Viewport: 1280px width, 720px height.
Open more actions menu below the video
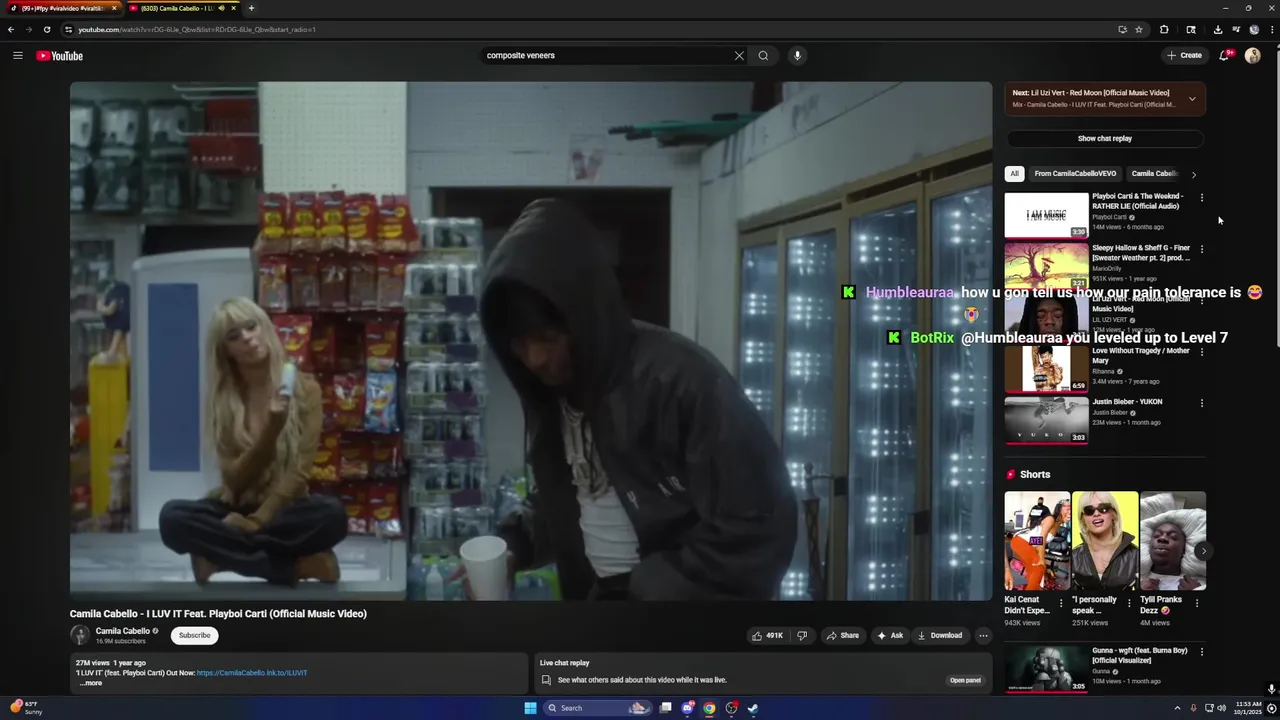coord(983,635)
